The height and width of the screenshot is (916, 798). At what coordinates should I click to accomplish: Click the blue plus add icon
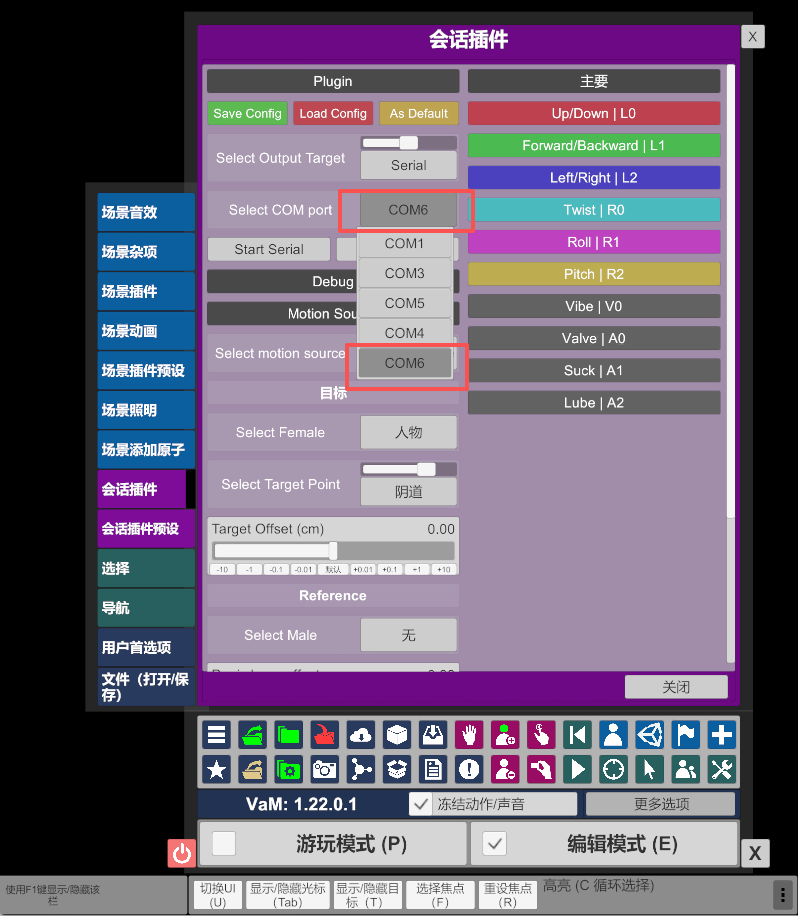point(721,734)
